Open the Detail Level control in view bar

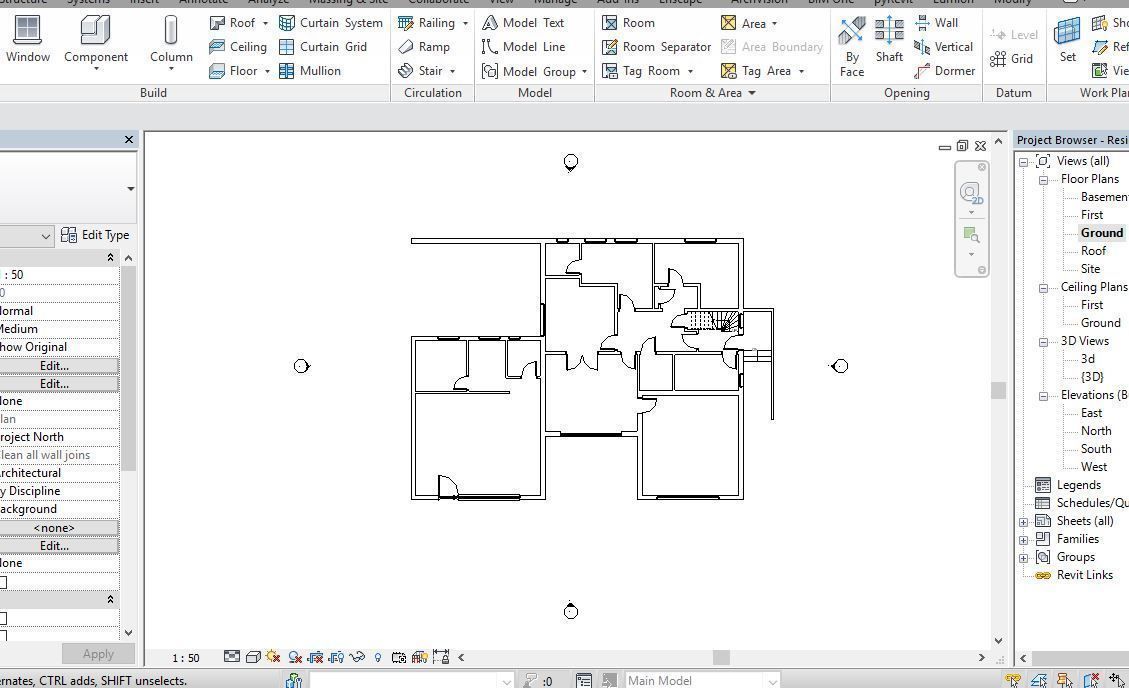231,656
